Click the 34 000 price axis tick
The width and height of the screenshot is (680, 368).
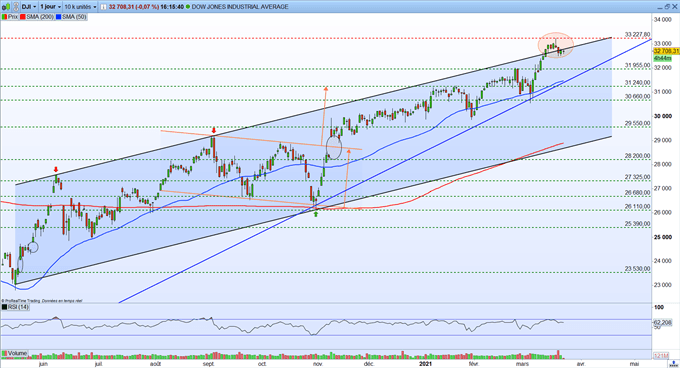tap(663, 20)
